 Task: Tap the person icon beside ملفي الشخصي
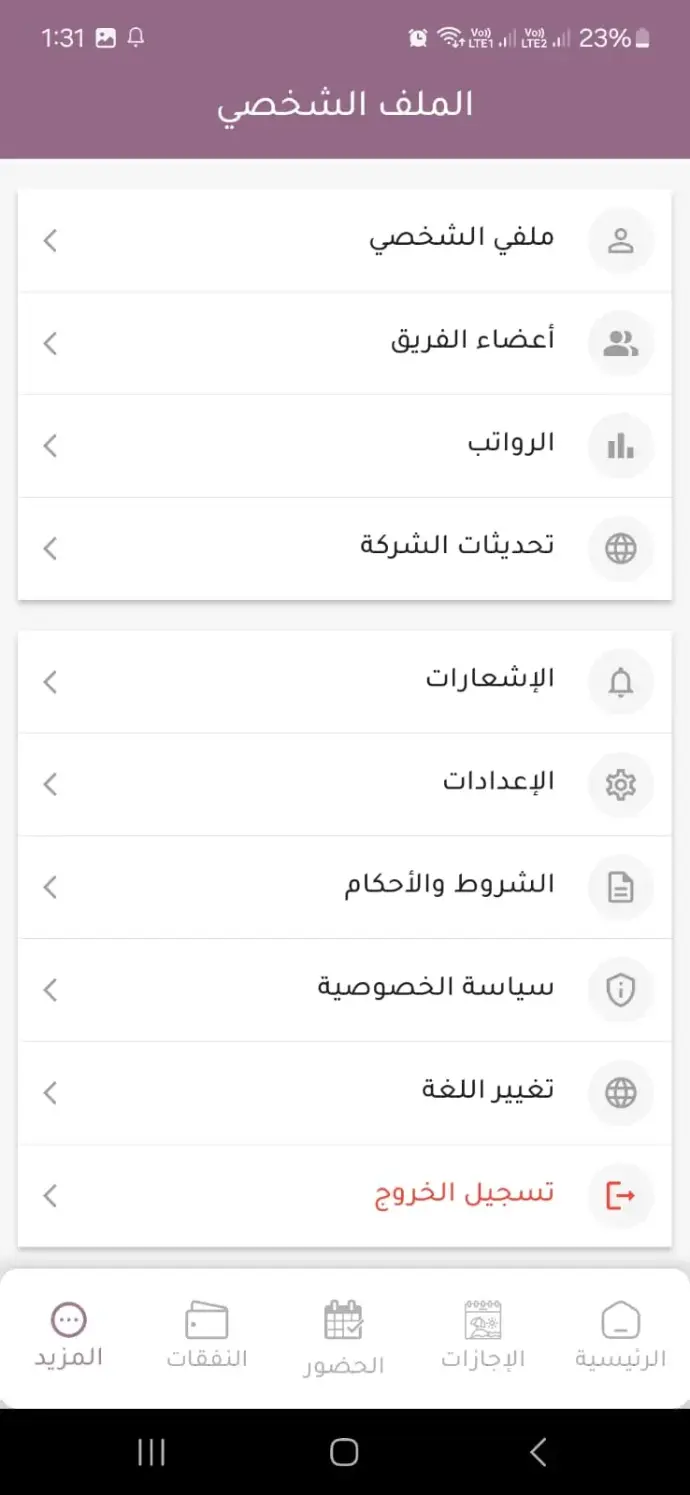coord(620,241)
